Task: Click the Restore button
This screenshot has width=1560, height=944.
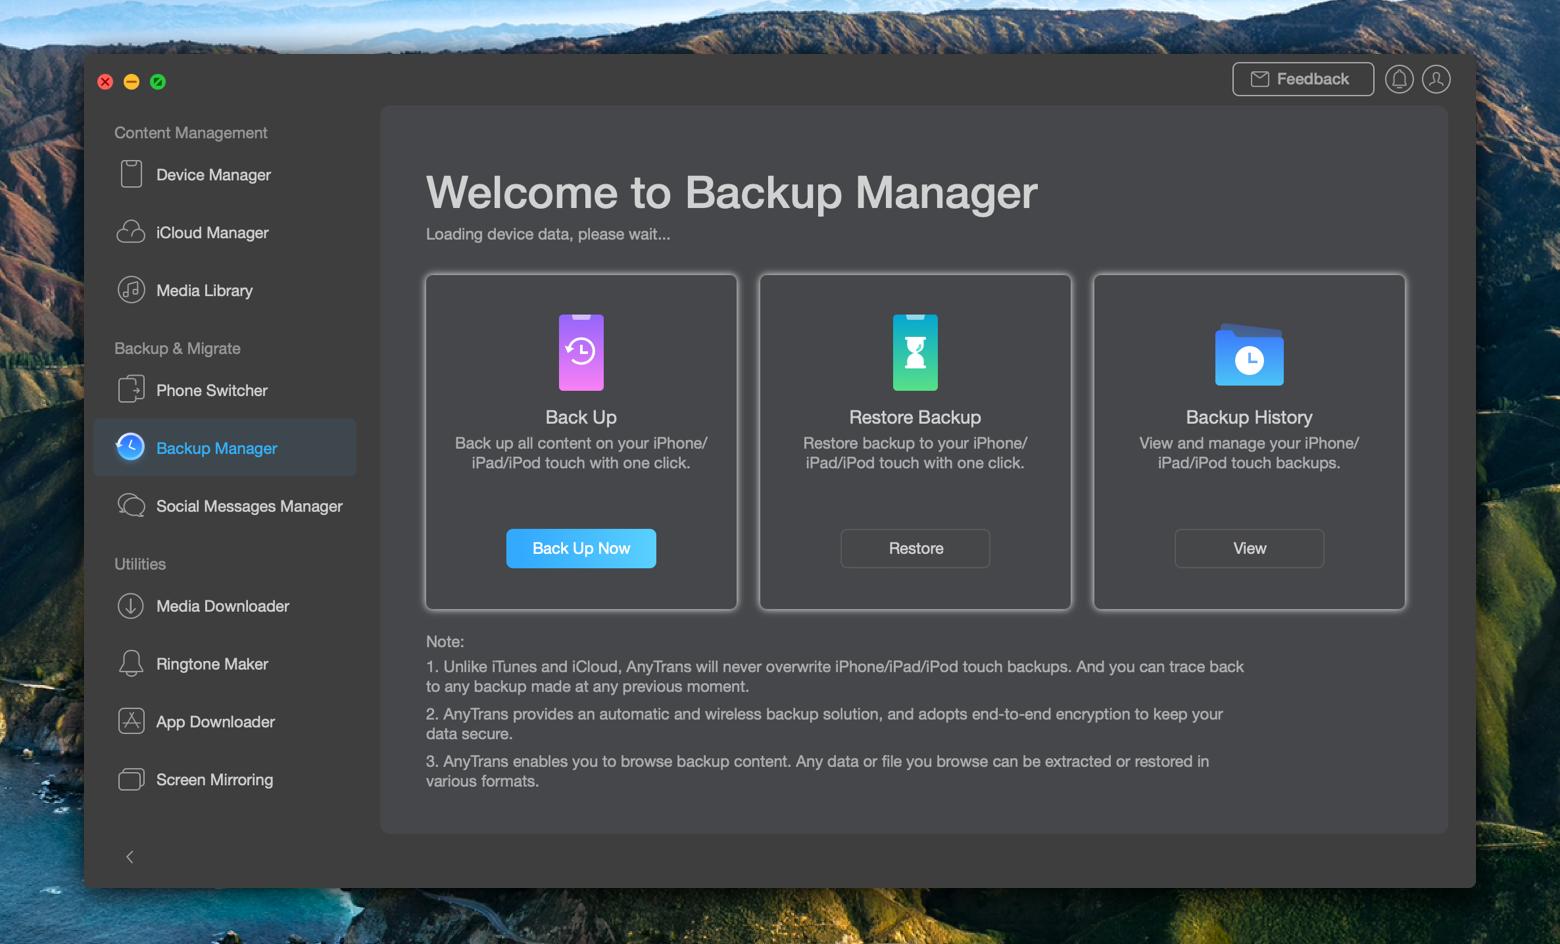Action: point(915,548)
